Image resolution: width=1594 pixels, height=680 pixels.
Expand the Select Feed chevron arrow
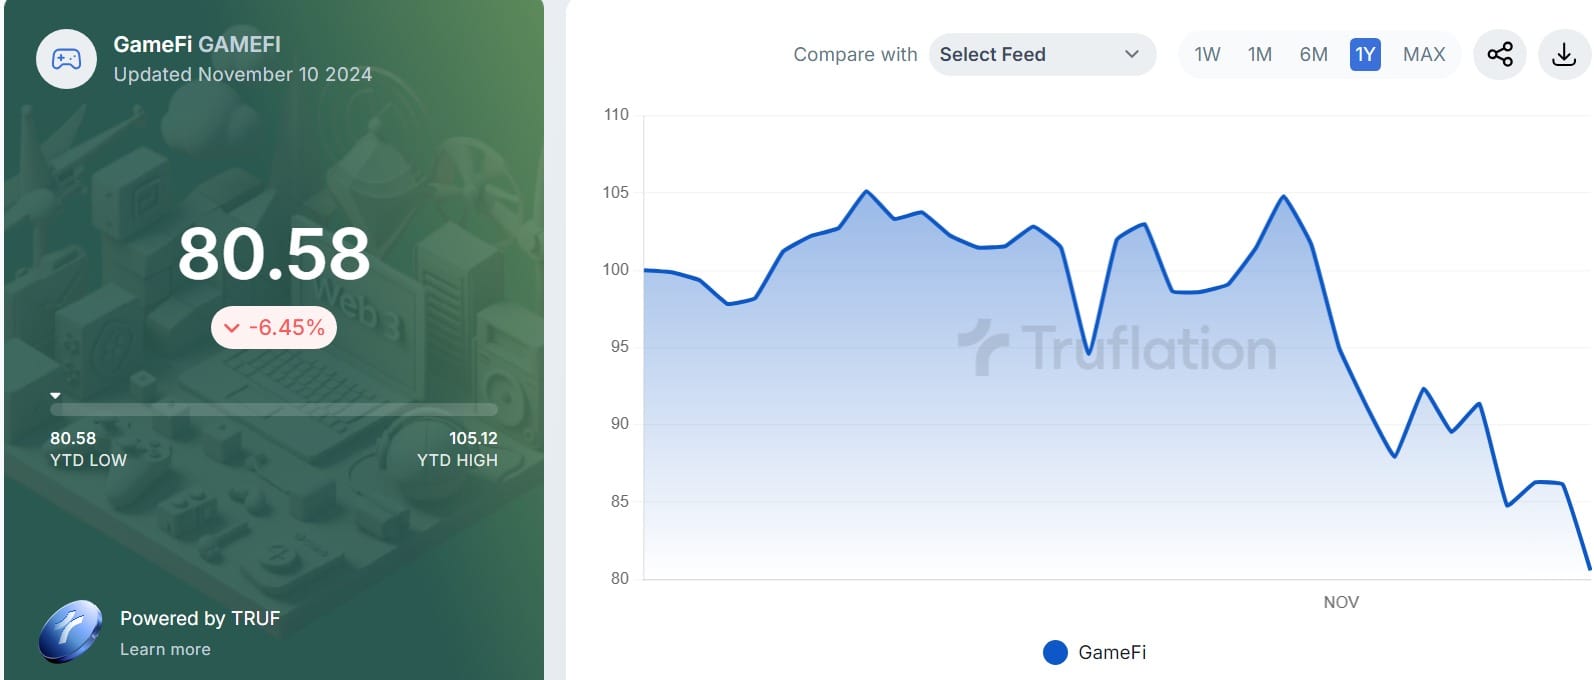1132,54
